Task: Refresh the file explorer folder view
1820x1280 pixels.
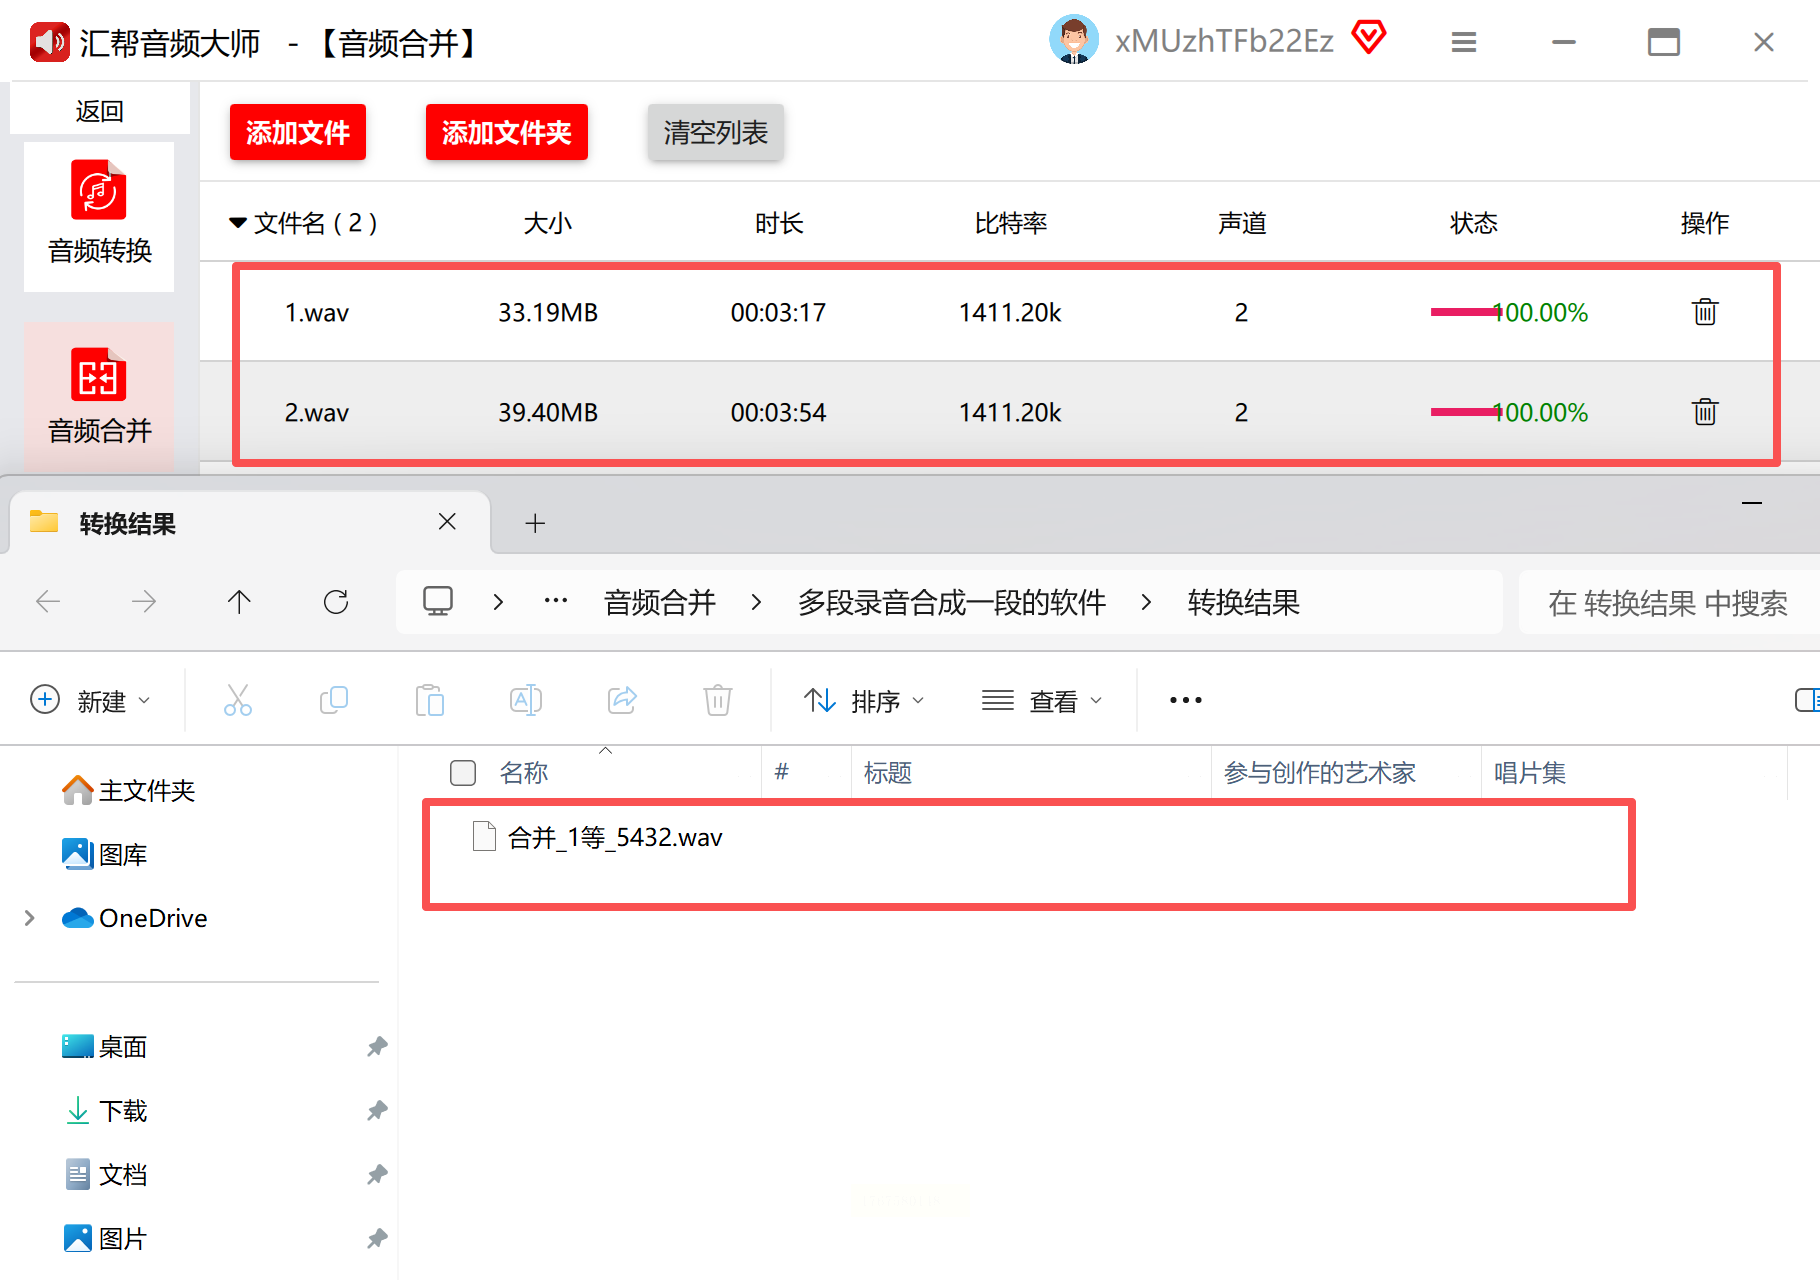Action: 336,602
